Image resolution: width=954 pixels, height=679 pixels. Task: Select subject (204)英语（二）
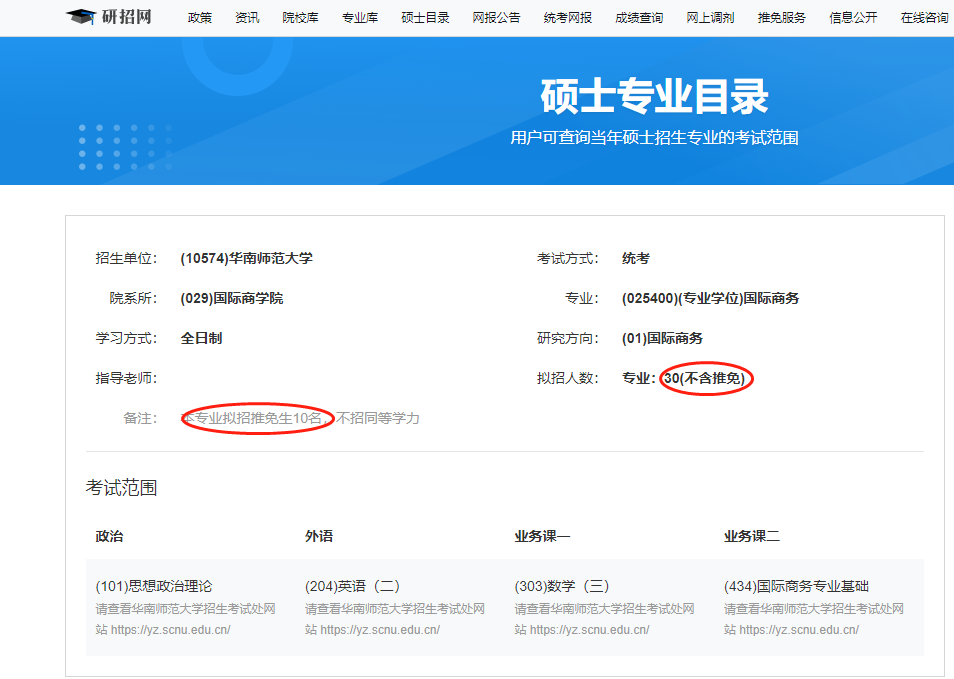pos(353,586)
